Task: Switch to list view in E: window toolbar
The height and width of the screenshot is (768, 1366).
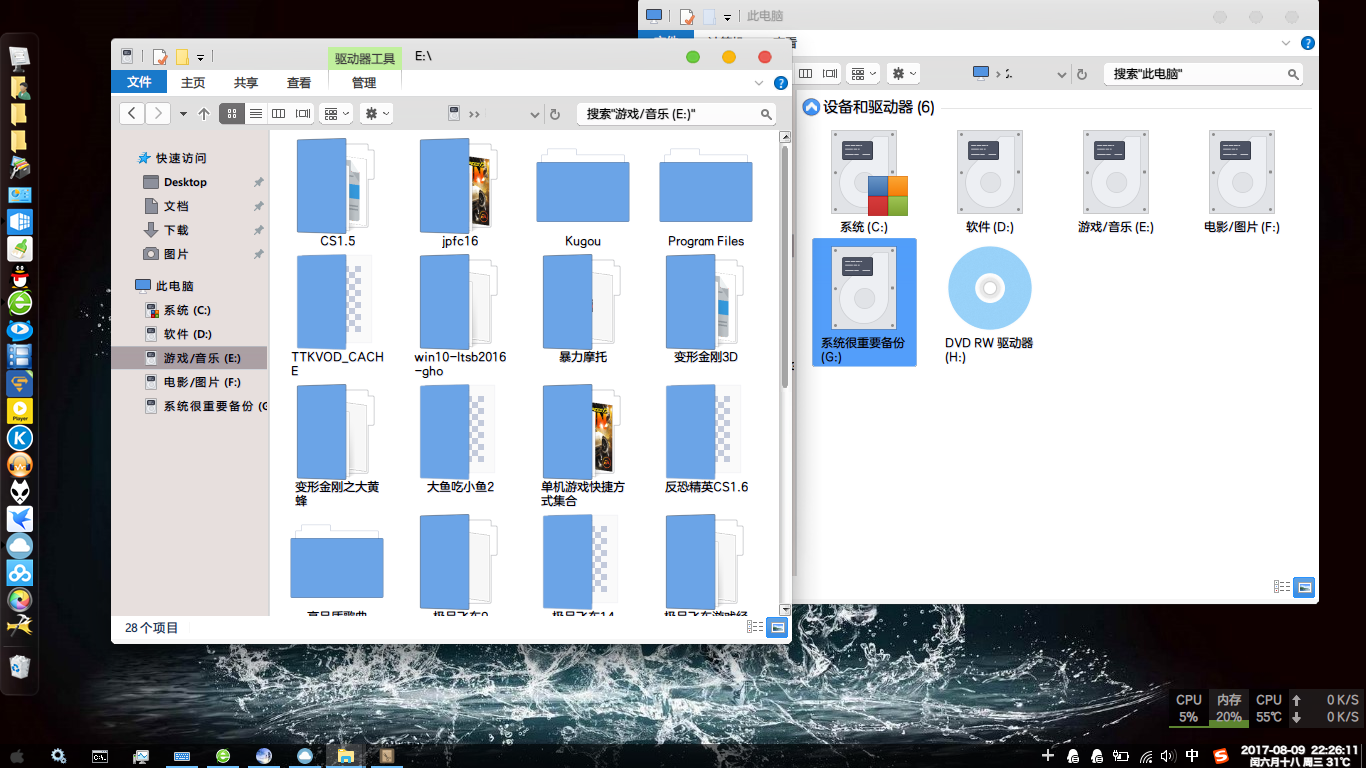Action: point(256,114)
